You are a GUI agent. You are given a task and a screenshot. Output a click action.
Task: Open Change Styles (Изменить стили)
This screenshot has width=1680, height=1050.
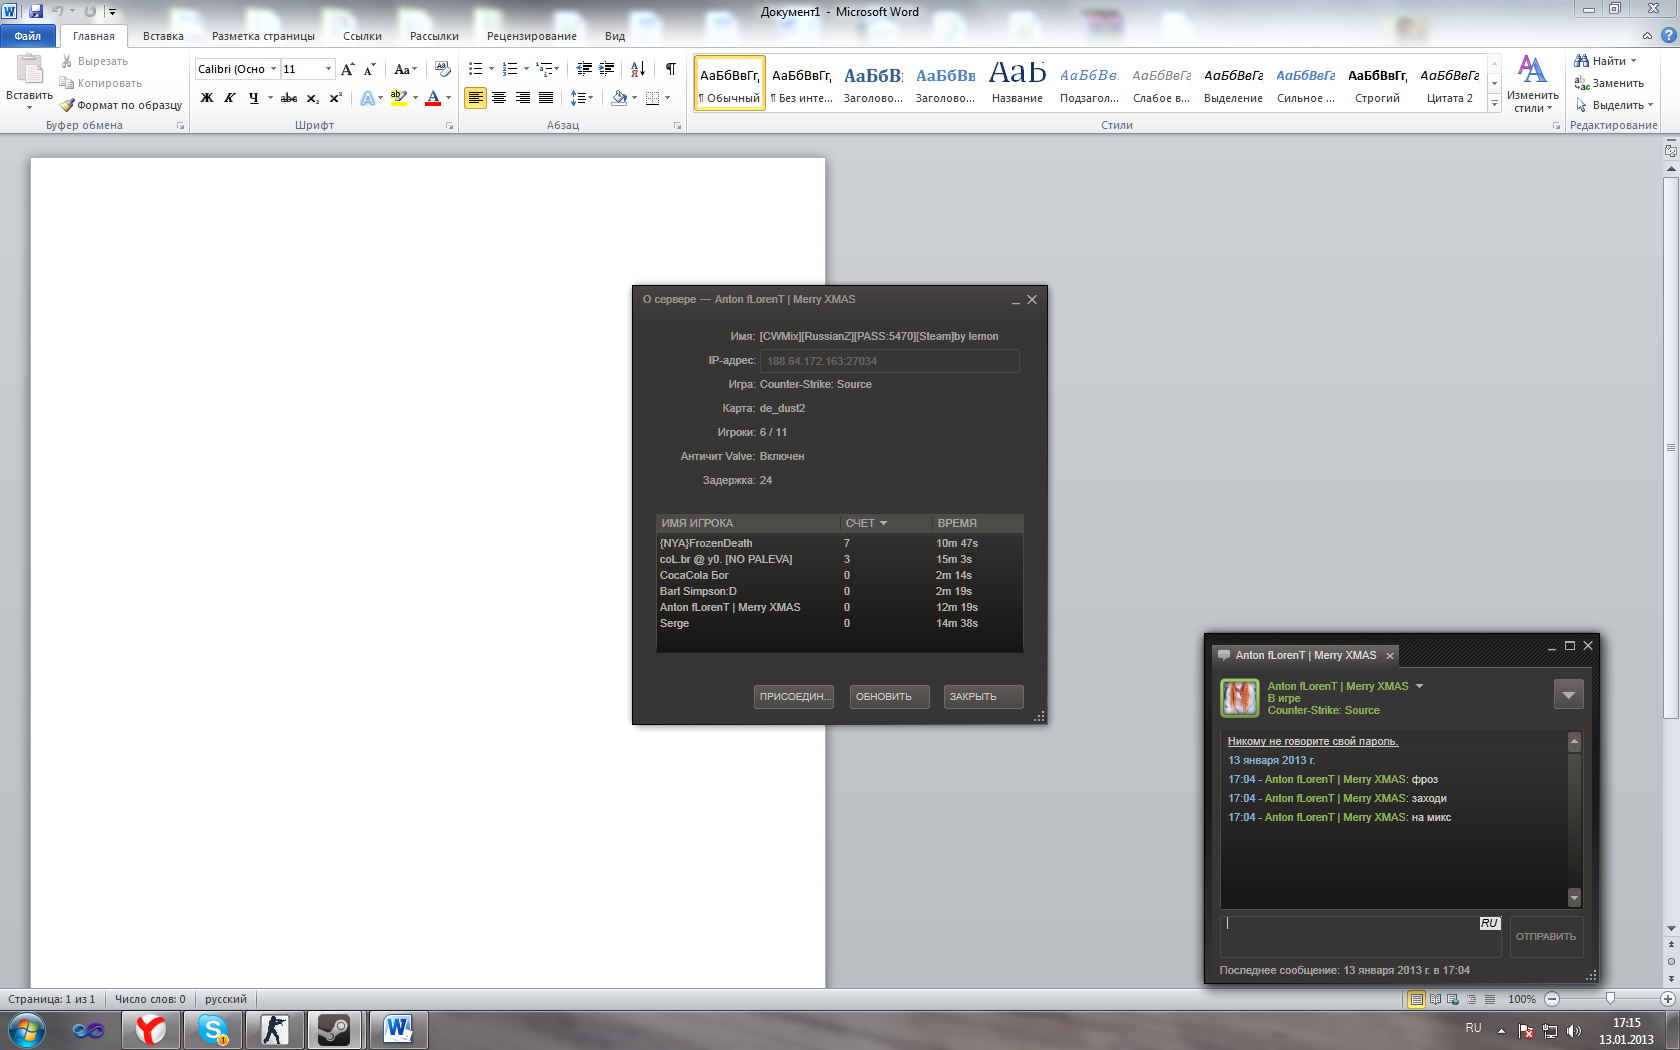1532,84
